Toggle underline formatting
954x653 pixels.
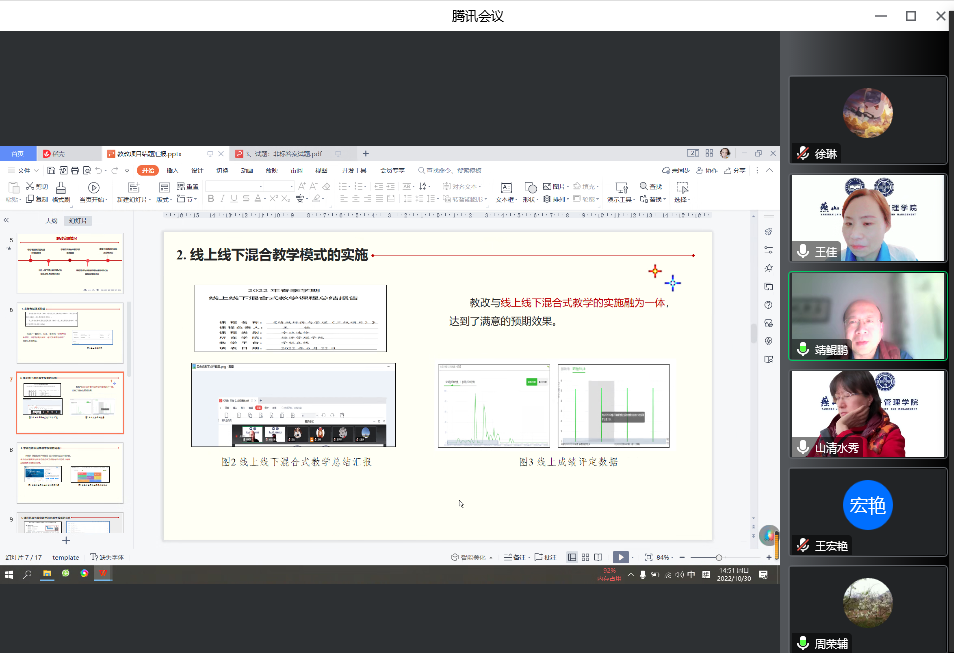click(232, 199)
